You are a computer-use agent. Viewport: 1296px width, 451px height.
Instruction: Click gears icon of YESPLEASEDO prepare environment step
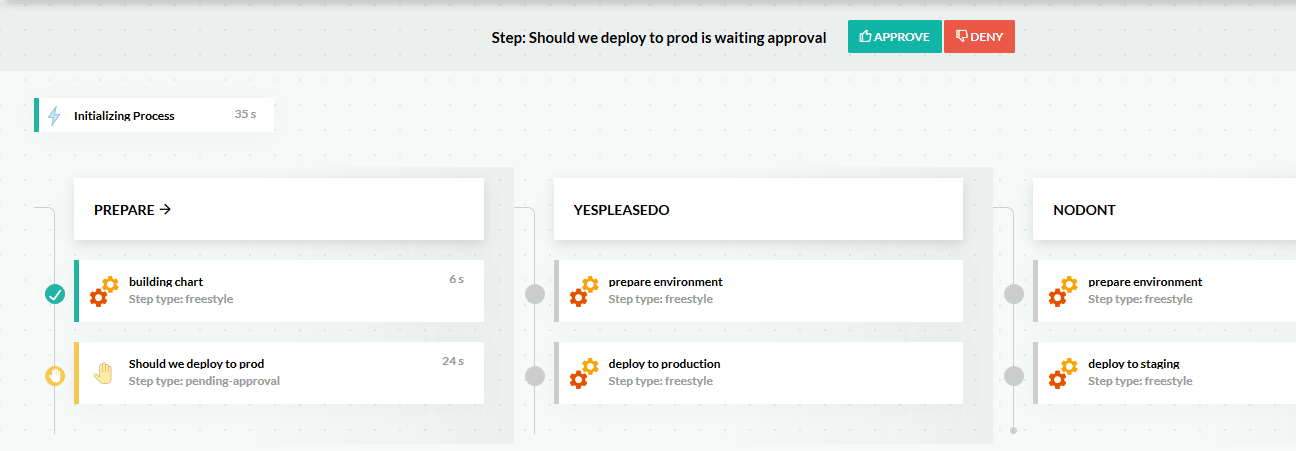(x=584, y=291)
